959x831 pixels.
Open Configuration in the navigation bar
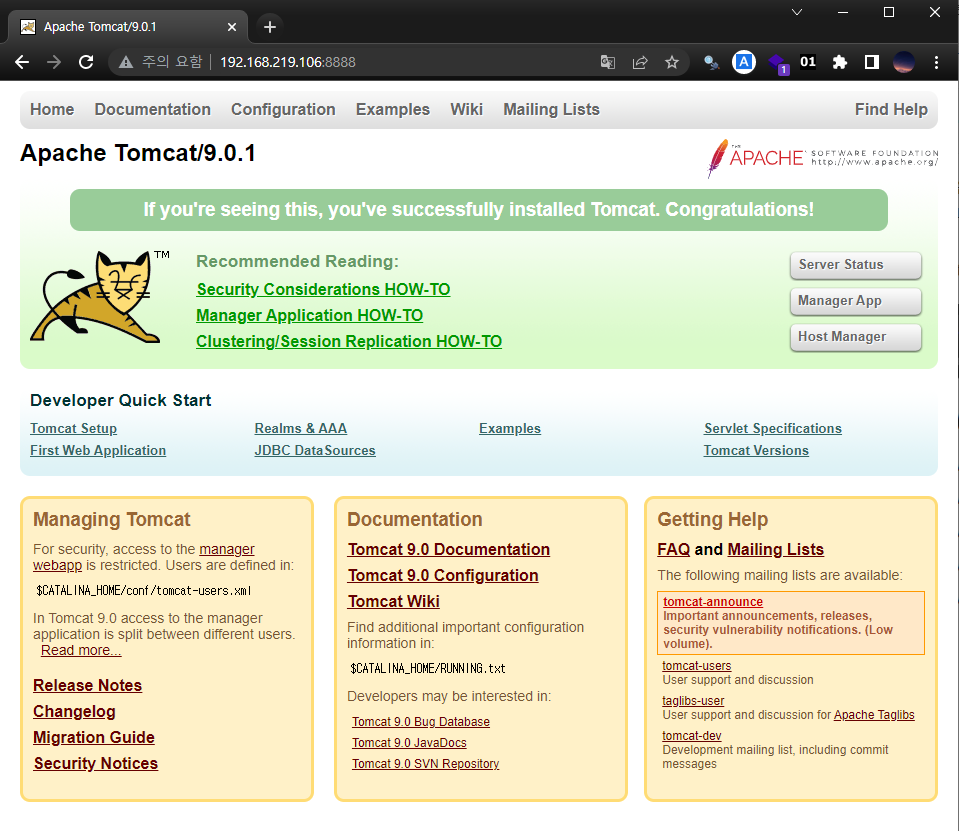(283, 109)
